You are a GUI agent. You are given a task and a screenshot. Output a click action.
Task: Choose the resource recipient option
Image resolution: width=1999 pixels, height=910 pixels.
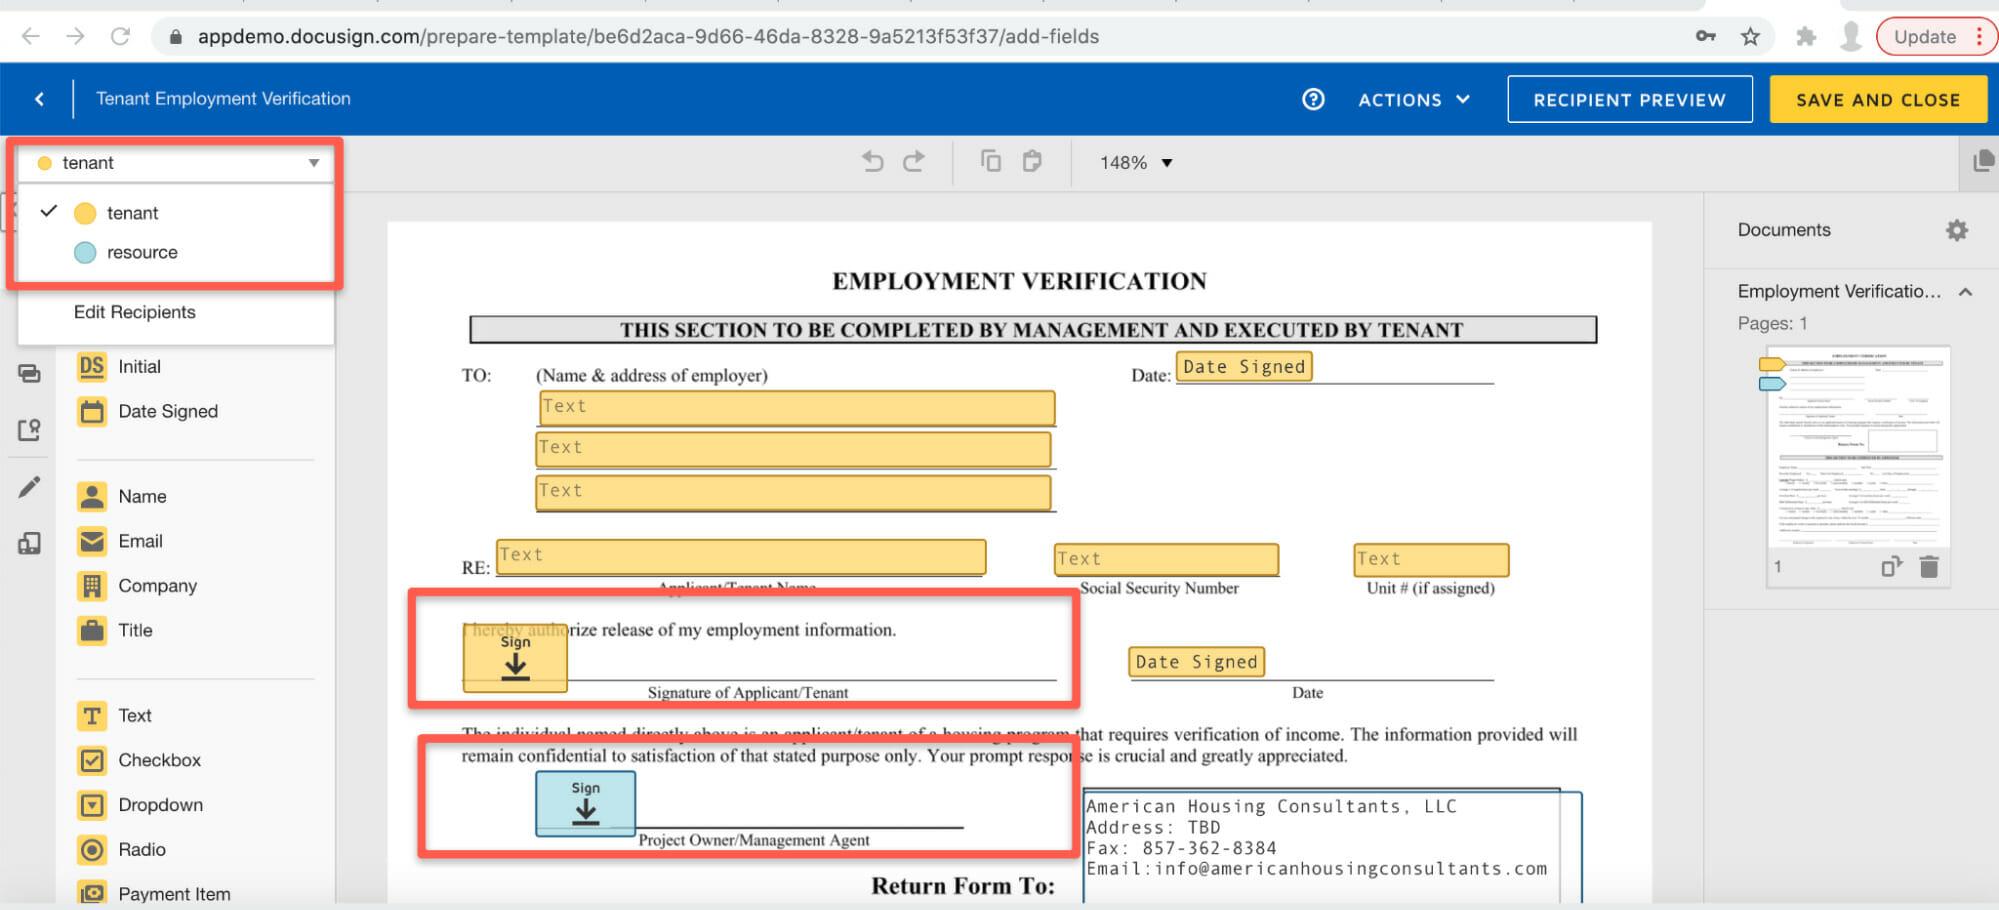141,252
